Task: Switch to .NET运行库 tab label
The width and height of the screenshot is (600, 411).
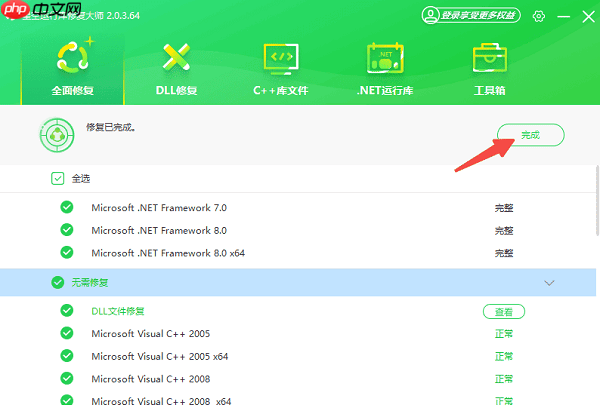Action: click(x=385, y=91)
